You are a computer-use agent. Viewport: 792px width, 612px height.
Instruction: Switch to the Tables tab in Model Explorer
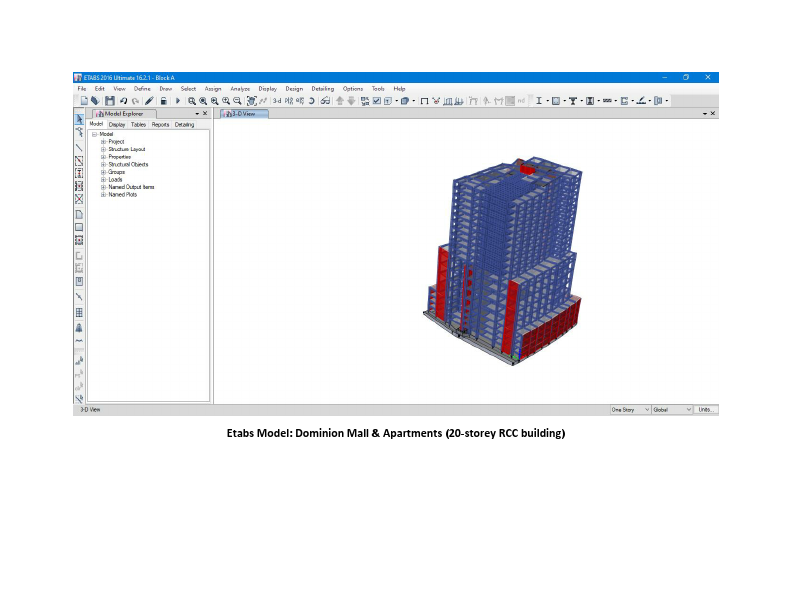coord(138,125)
